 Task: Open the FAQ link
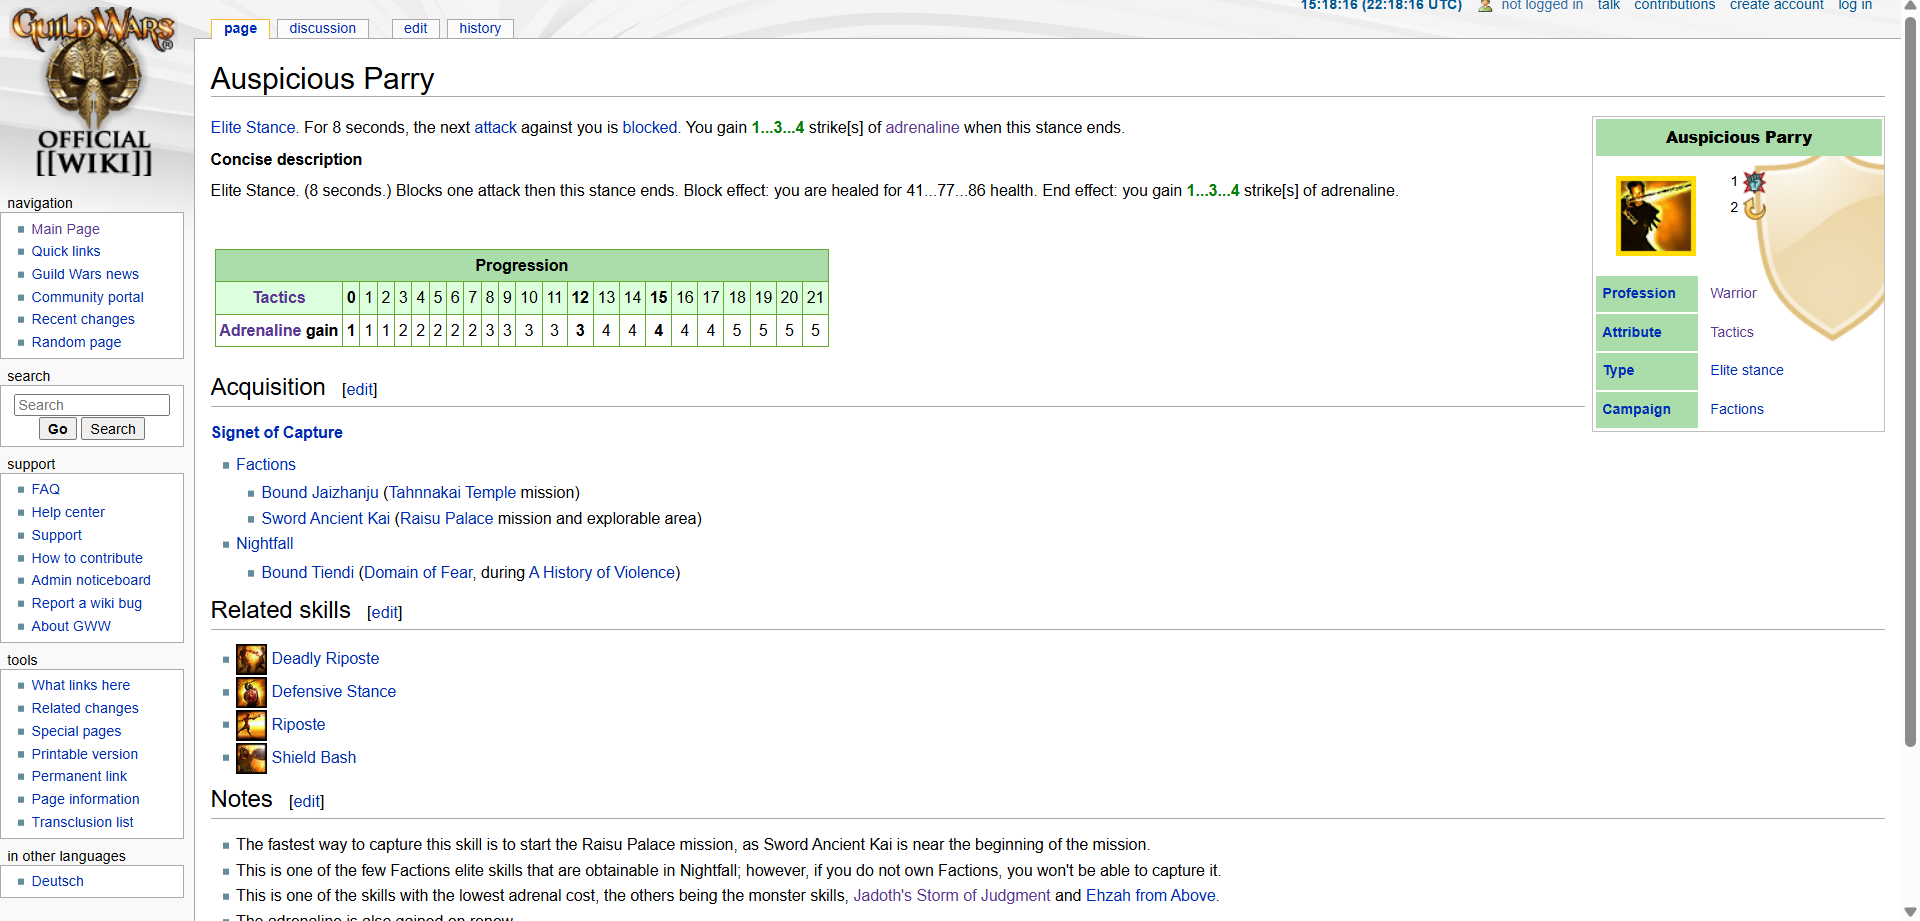tap(45, 489)
